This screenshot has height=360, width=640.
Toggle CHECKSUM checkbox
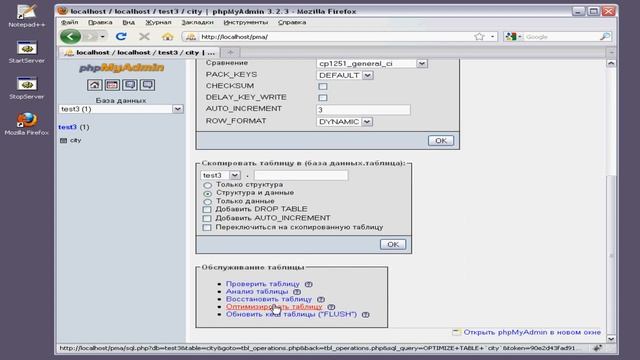click(x=323, y=87)
